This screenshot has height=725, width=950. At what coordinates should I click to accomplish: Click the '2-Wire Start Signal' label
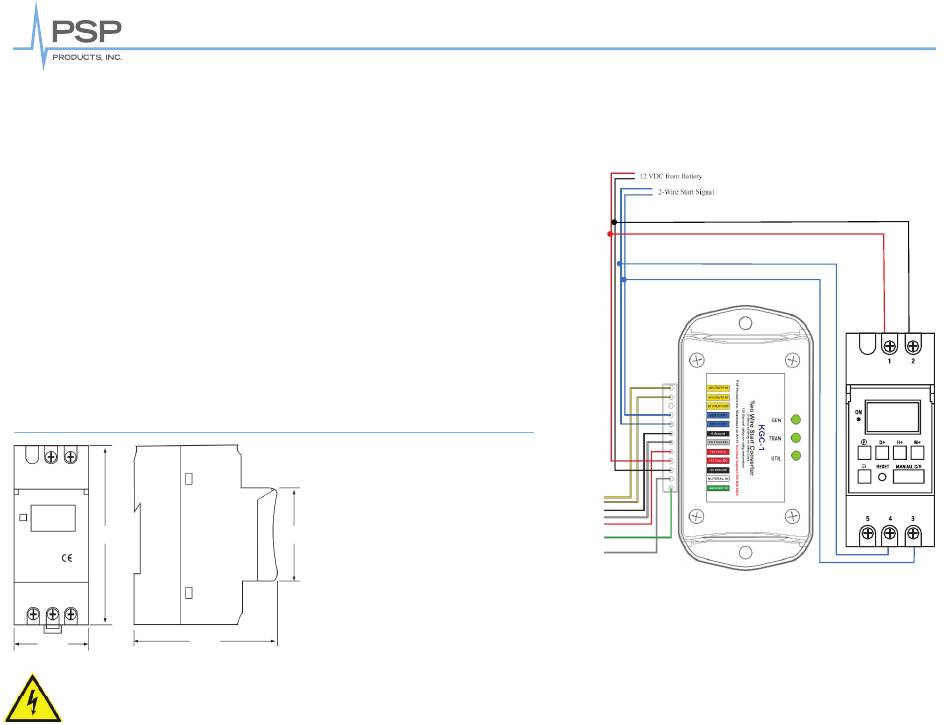click(x=686, y=192)
